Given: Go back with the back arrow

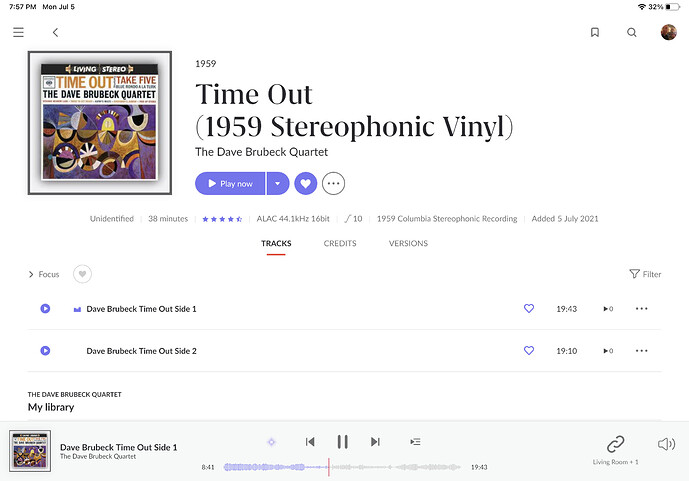Looking at the screenshot, I should (x=55, y=32).
